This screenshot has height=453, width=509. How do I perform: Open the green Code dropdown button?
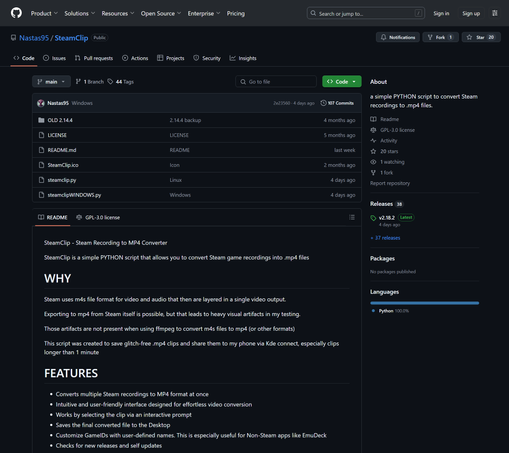pyautogui.click(x=342, y=82)
